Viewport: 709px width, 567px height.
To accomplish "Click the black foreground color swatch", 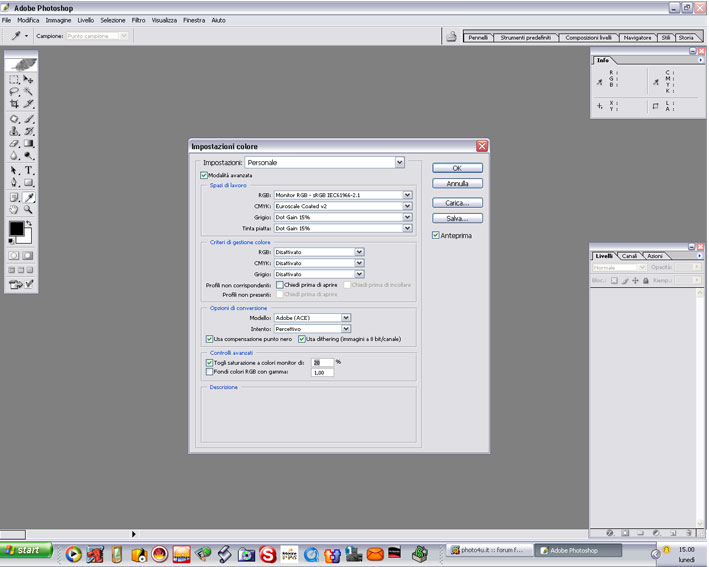I will (x=17, y=230).
